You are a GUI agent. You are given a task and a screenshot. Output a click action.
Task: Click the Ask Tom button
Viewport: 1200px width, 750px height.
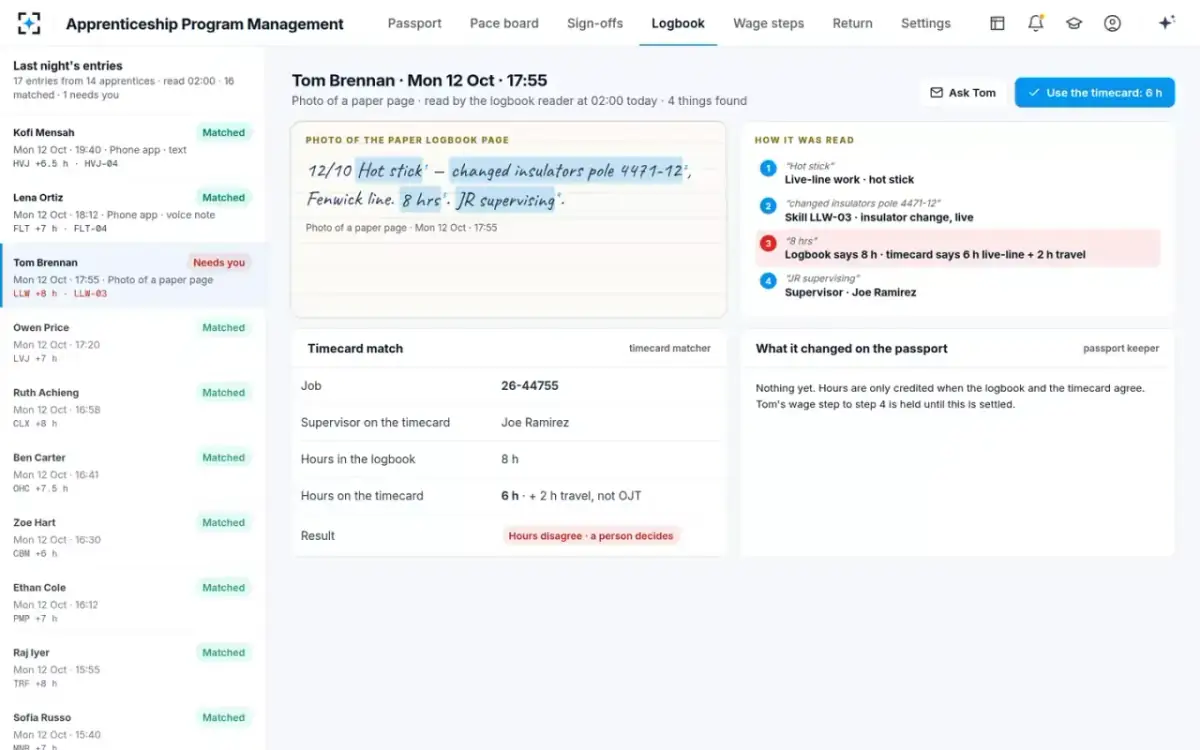coord(963,93)
